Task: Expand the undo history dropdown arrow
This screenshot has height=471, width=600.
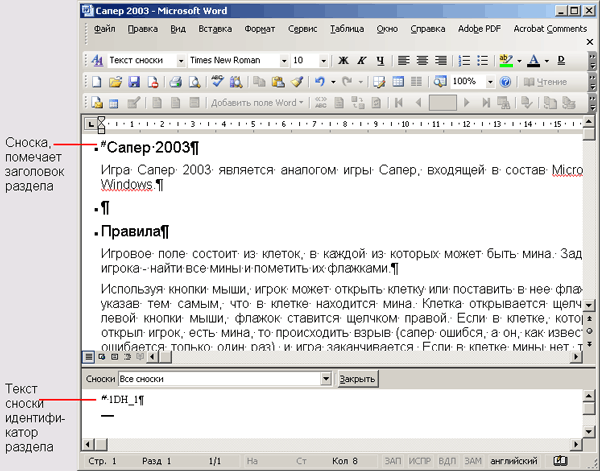Action: pos(333,82)
